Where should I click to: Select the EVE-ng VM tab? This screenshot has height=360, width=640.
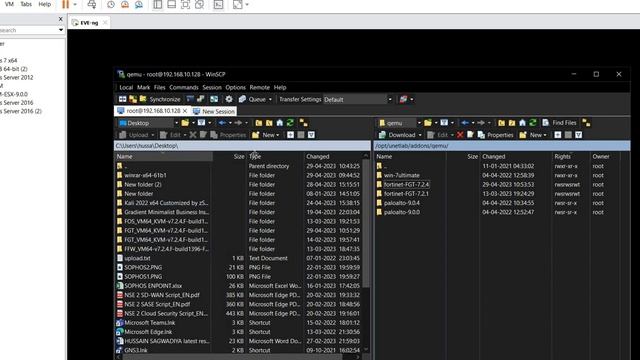(x=89, y=23)
